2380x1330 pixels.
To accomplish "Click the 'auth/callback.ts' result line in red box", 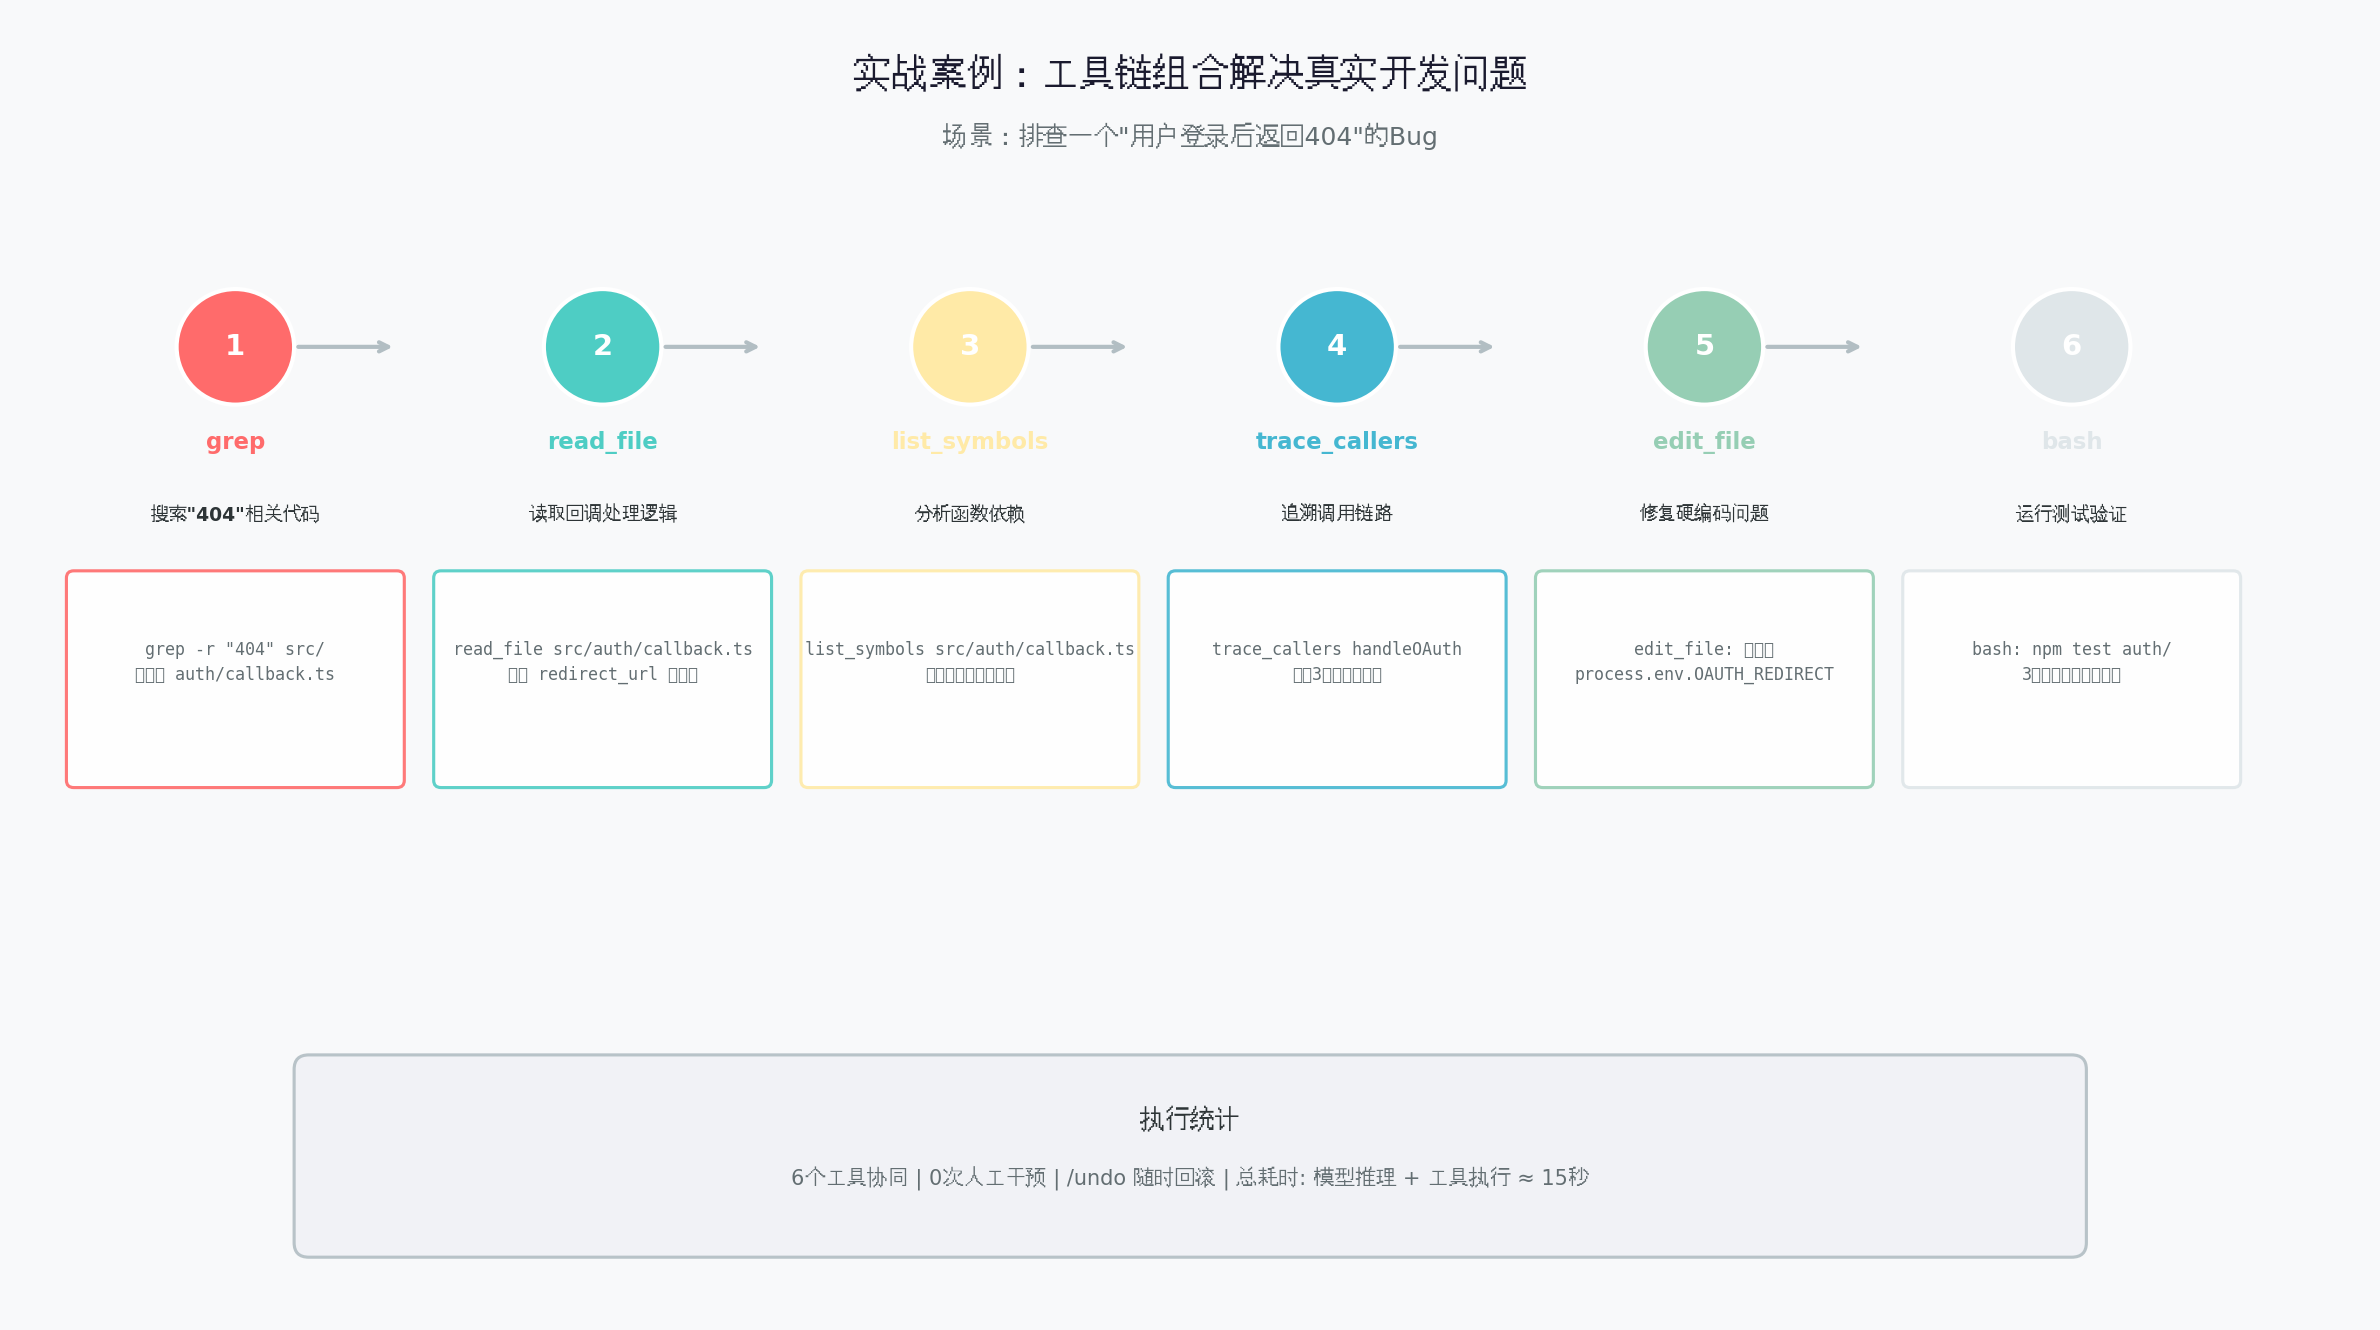I will (x=235, y=674).
